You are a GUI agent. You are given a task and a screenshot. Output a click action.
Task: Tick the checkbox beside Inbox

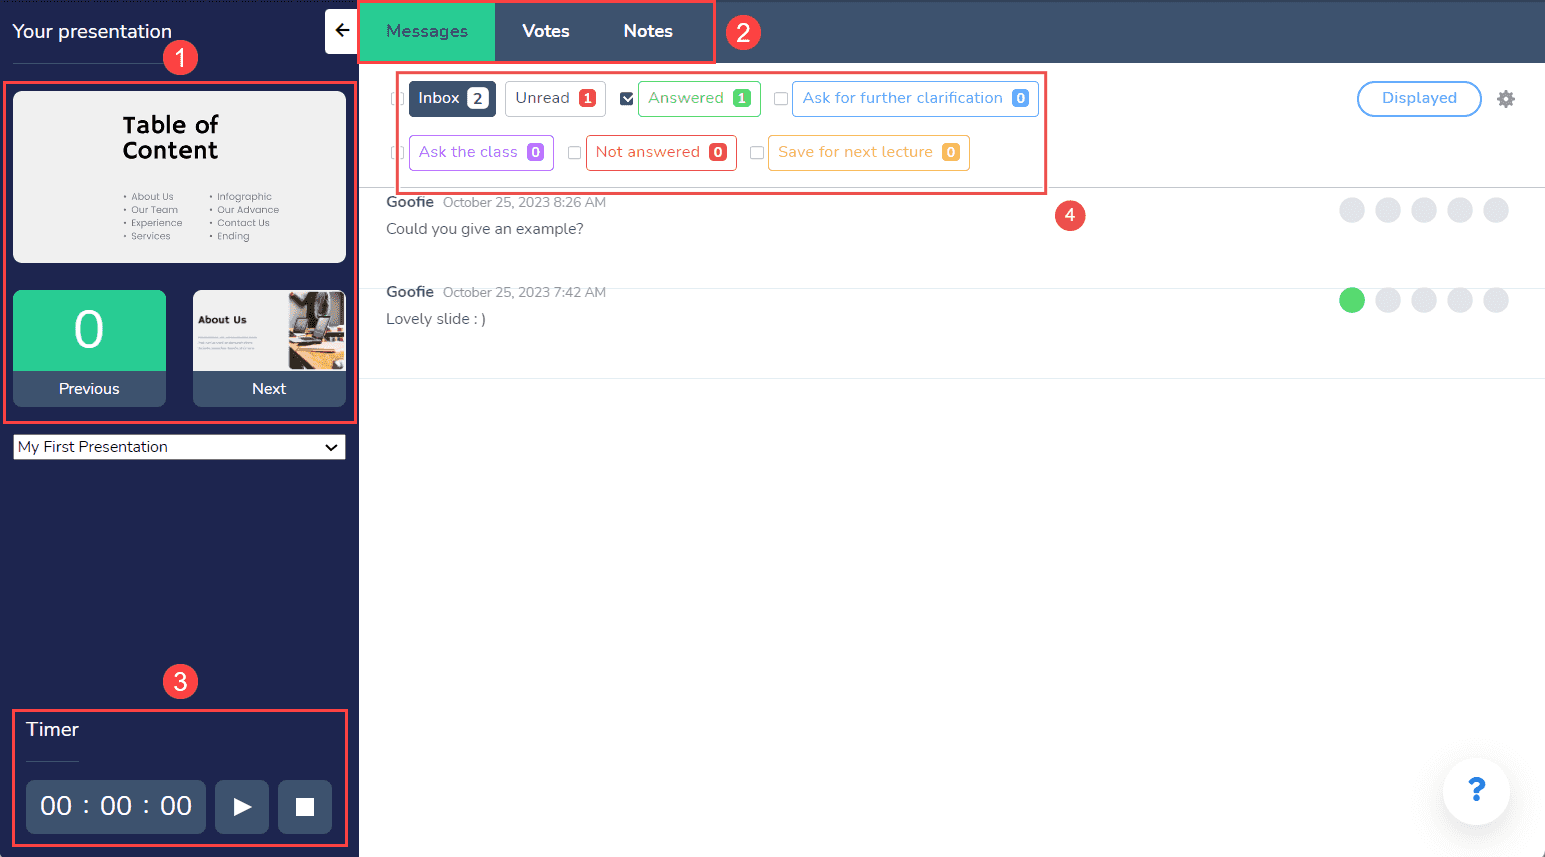[x=397, y=99]
